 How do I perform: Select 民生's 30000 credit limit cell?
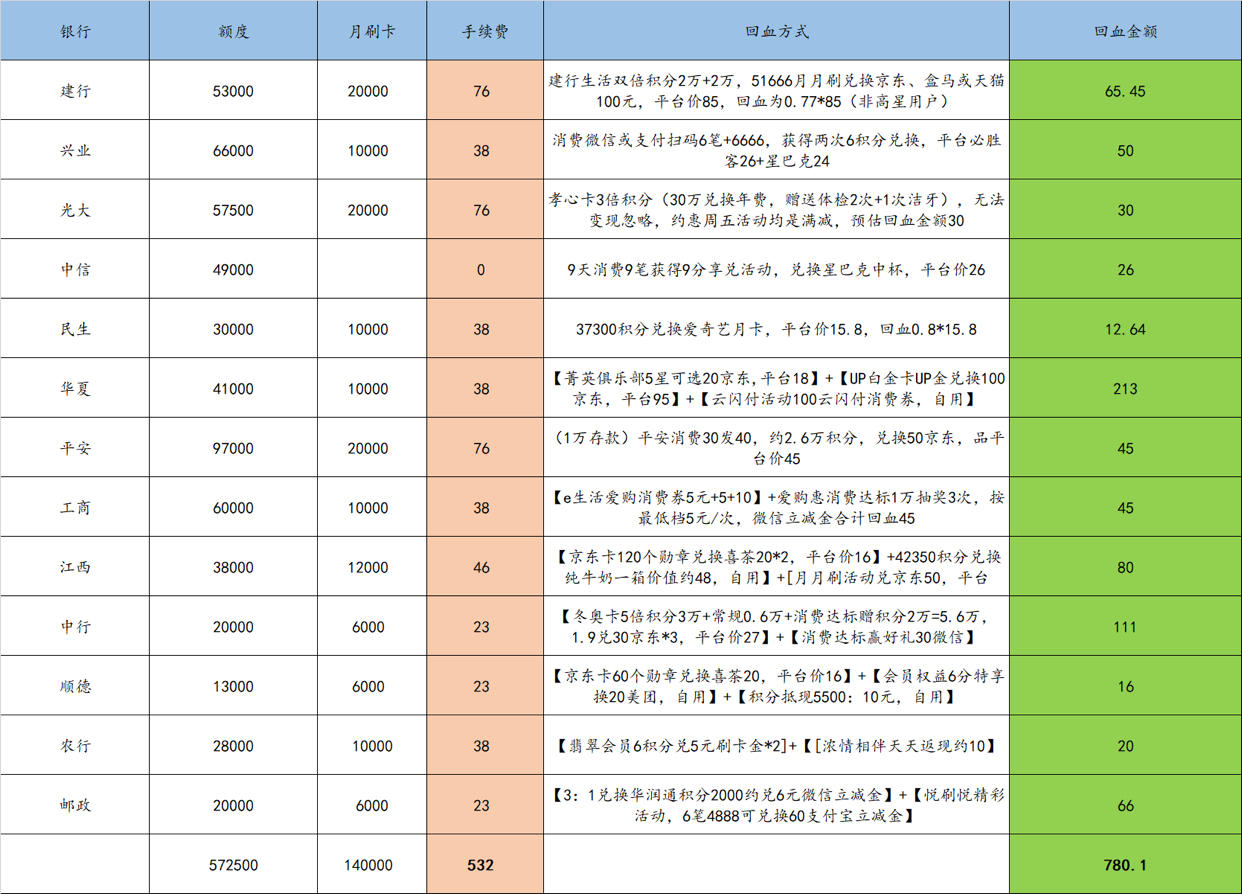pos(233,329)
